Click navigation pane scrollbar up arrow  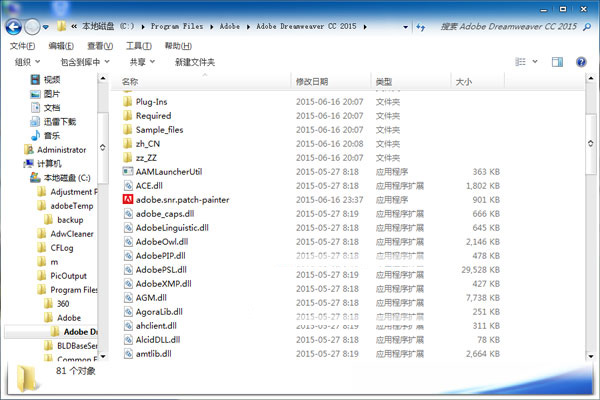[x=103, y=79]
